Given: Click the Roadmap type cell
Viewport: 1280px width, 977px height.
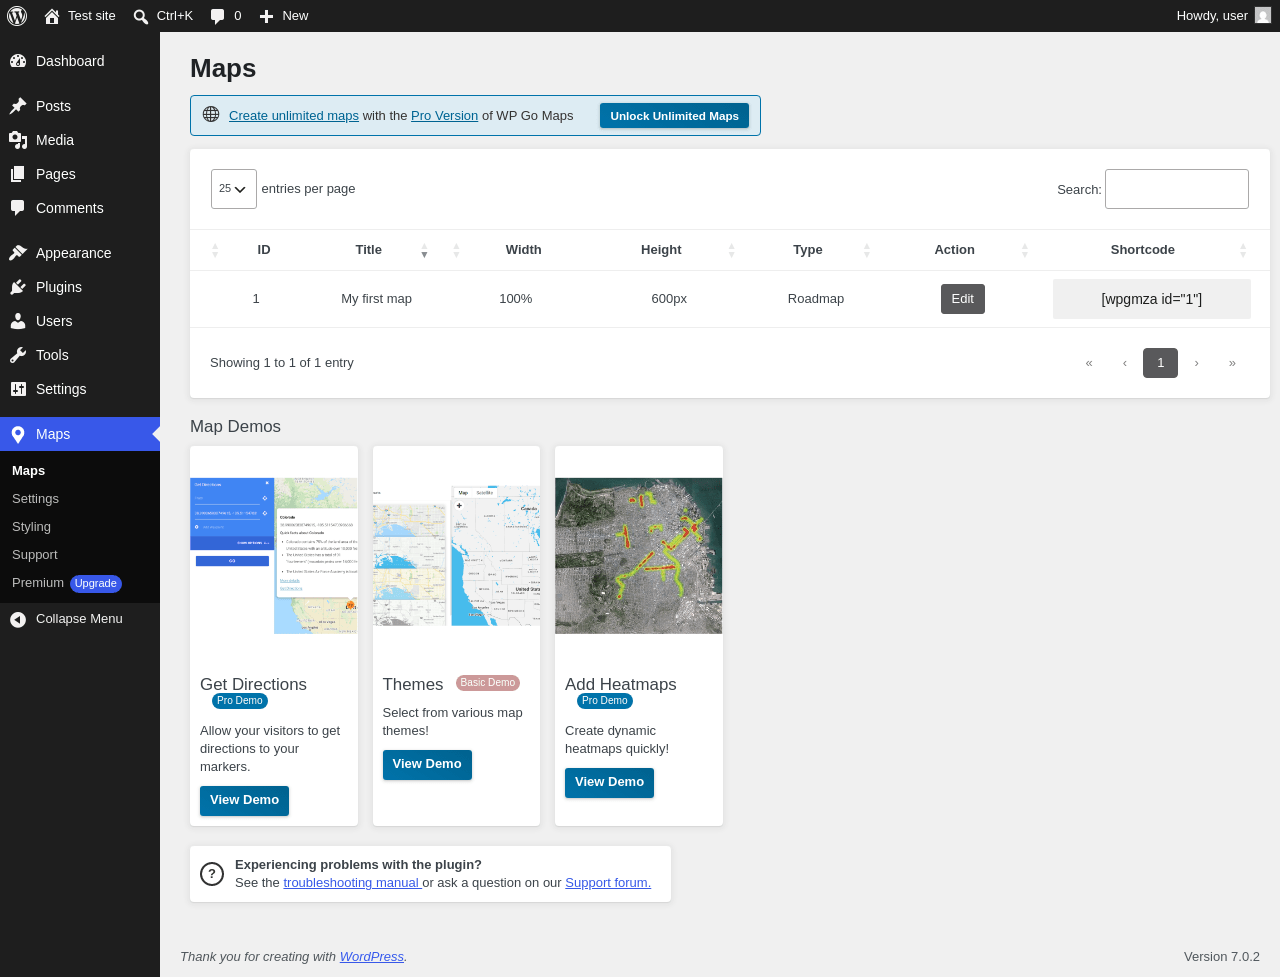Looking at the screenshot, I should click(816, 299).
